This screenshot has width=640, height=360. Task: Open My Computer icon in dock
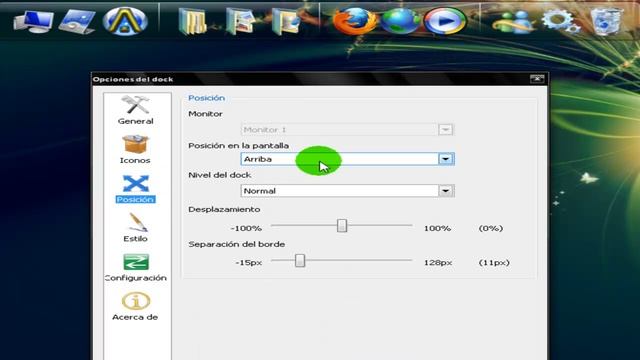[x=33, y=21]
